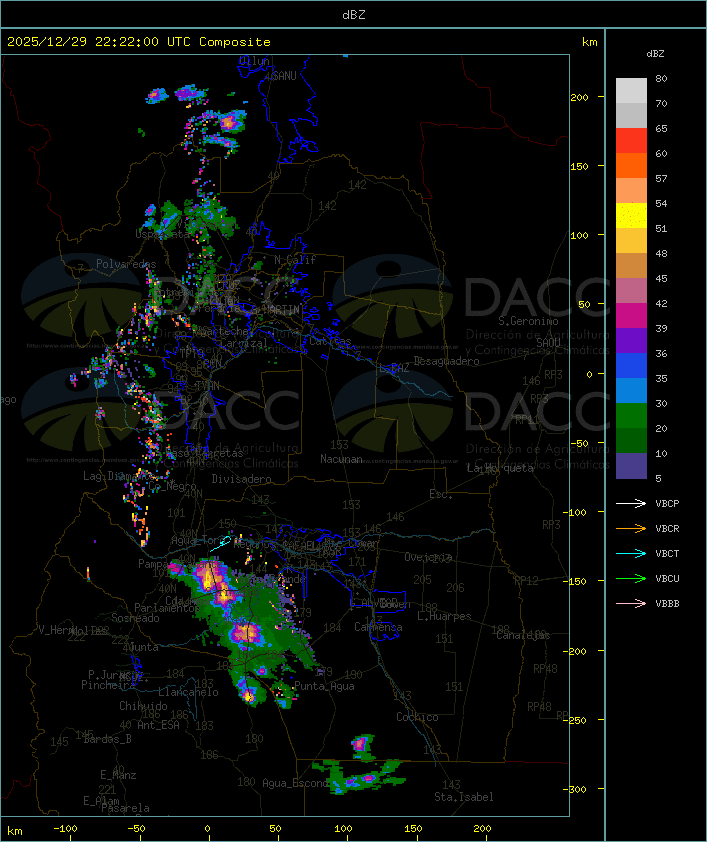Click the -50 tick on the bottom axis

pyautogui.click(x=136, y=829)
